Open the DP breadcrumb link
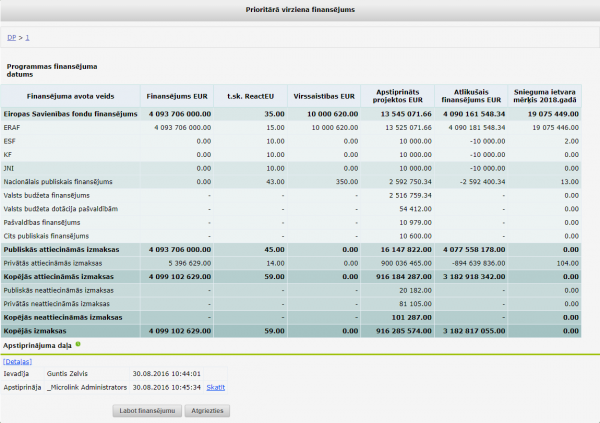The width and height of the screenshot is (600, 423). pos(11,37)
